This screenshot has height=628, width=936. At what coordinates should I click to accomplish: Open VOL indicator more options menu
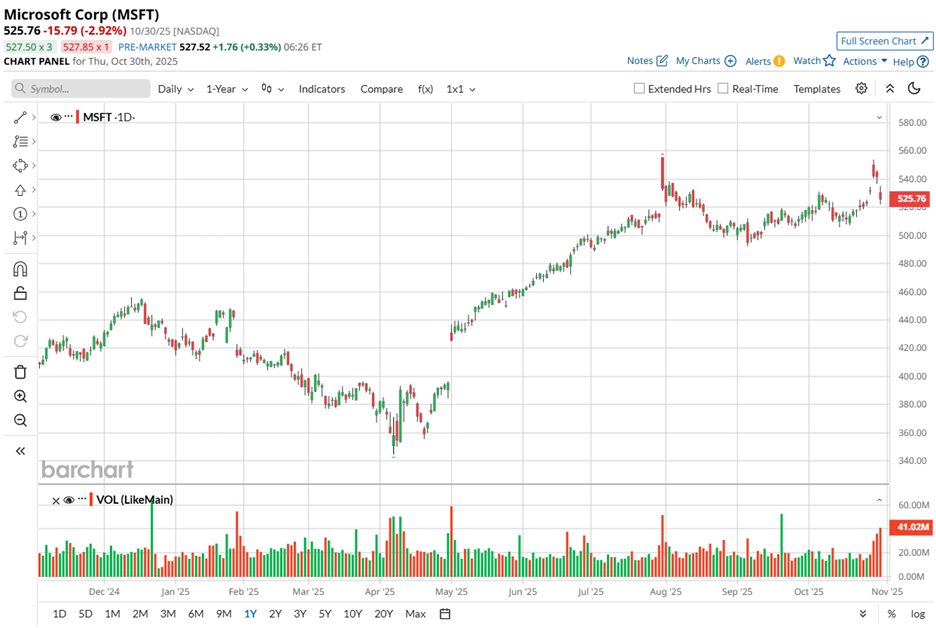[x=82, y=499]
